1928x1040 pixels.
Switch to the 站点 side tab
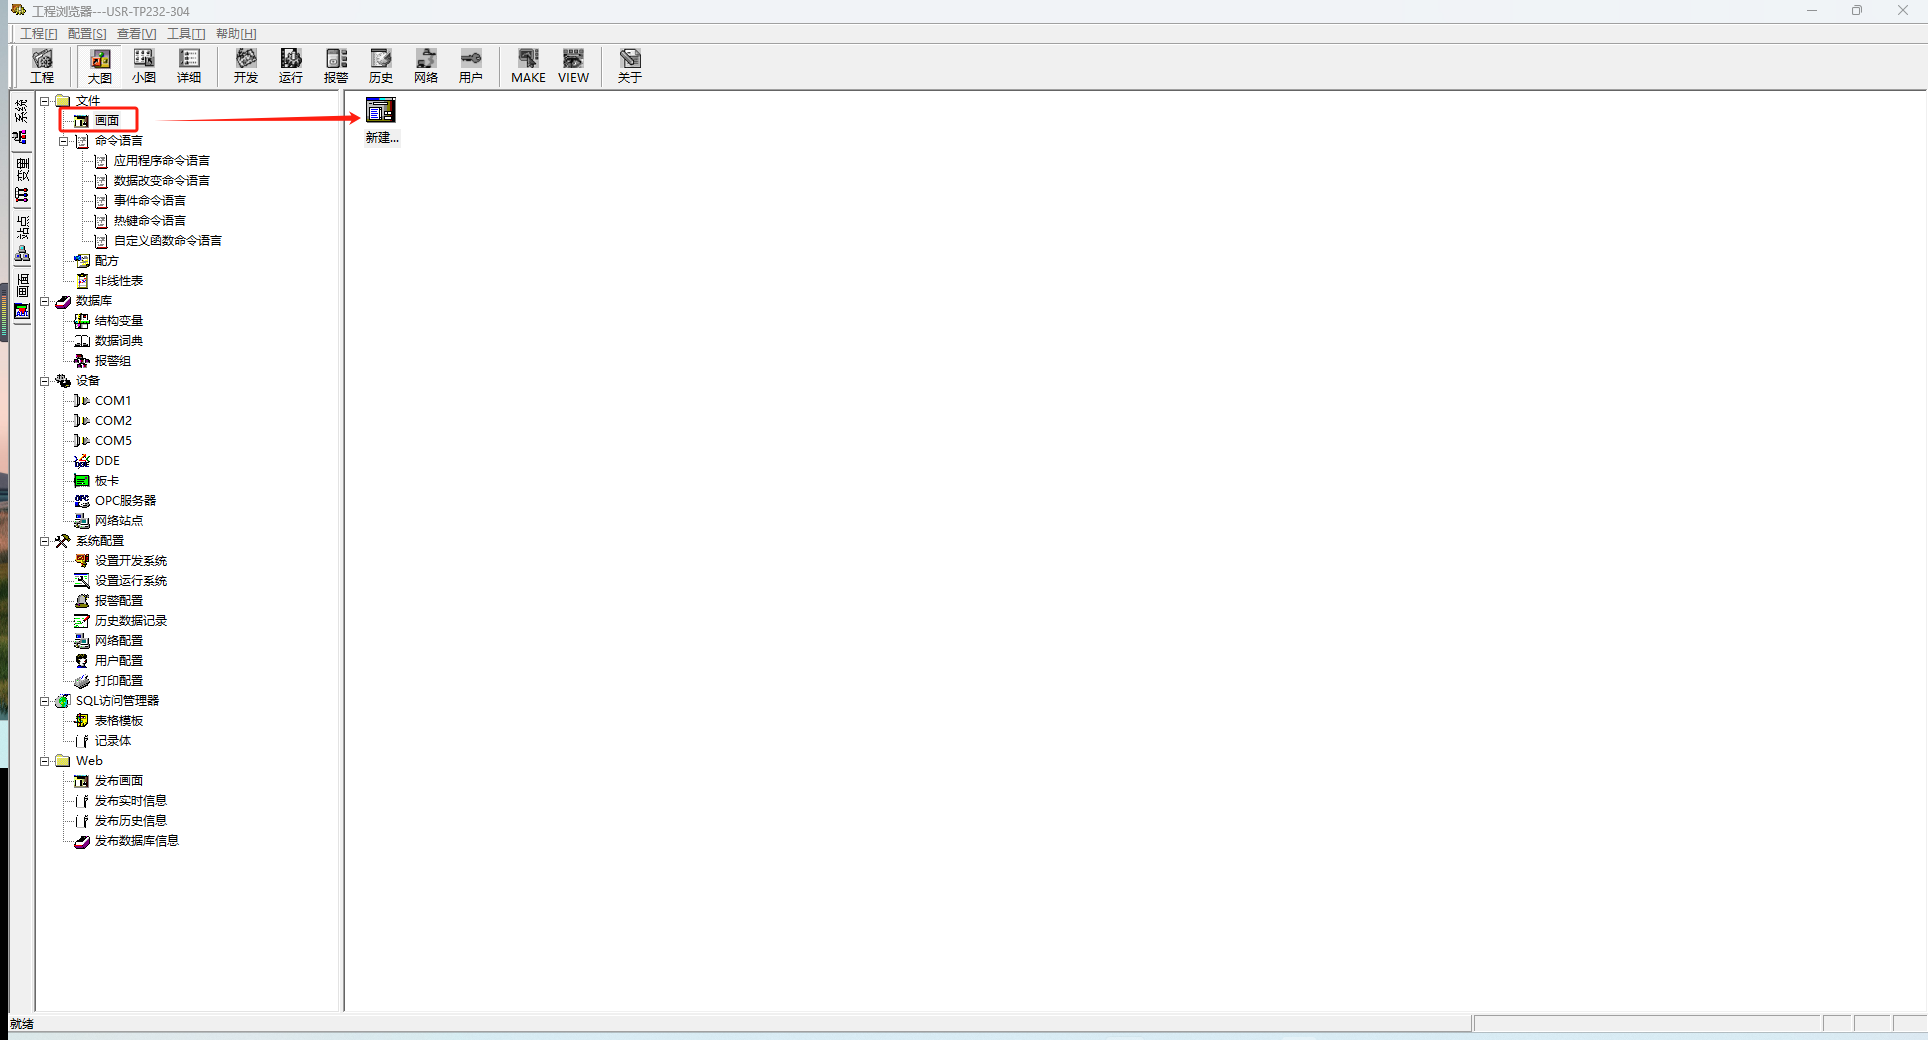click(x=21, y=238)
